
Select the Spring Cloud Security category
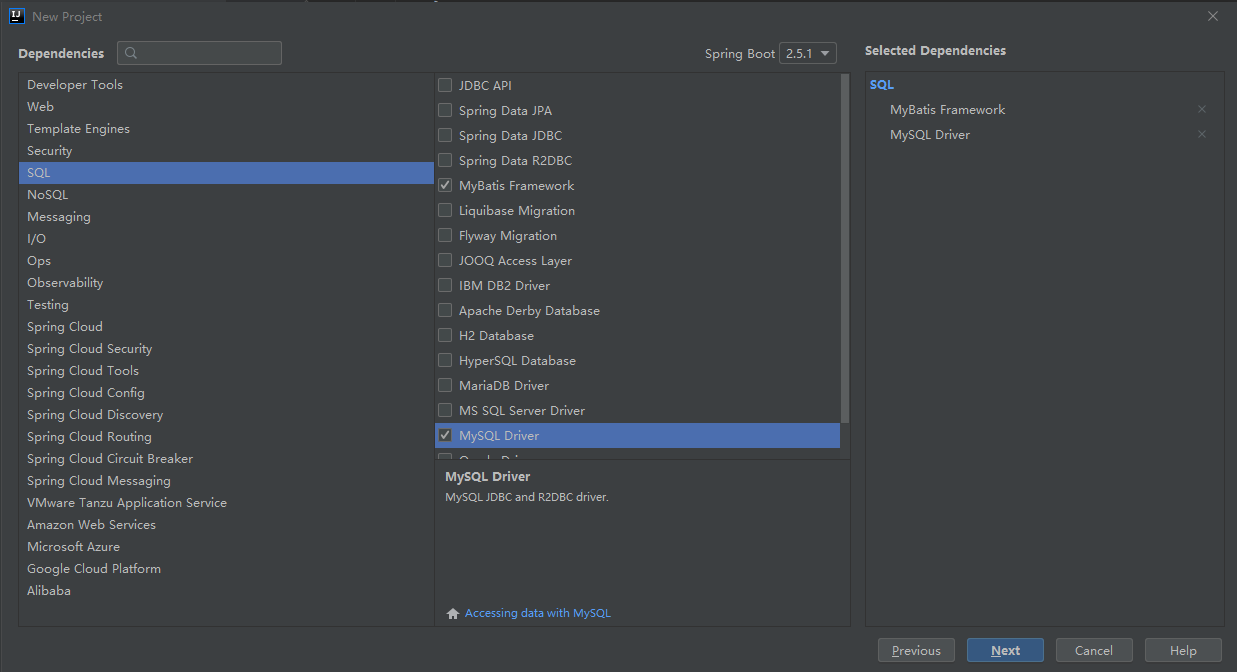point(226,349)
